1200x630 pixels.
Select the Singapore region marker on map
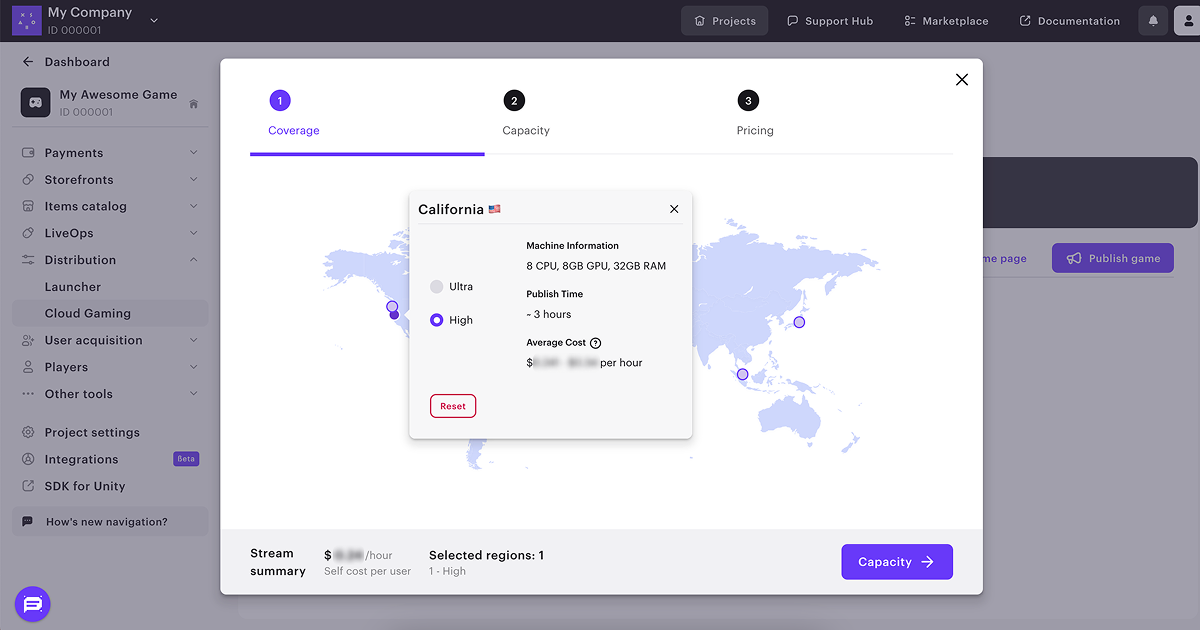tap(742, 374)
